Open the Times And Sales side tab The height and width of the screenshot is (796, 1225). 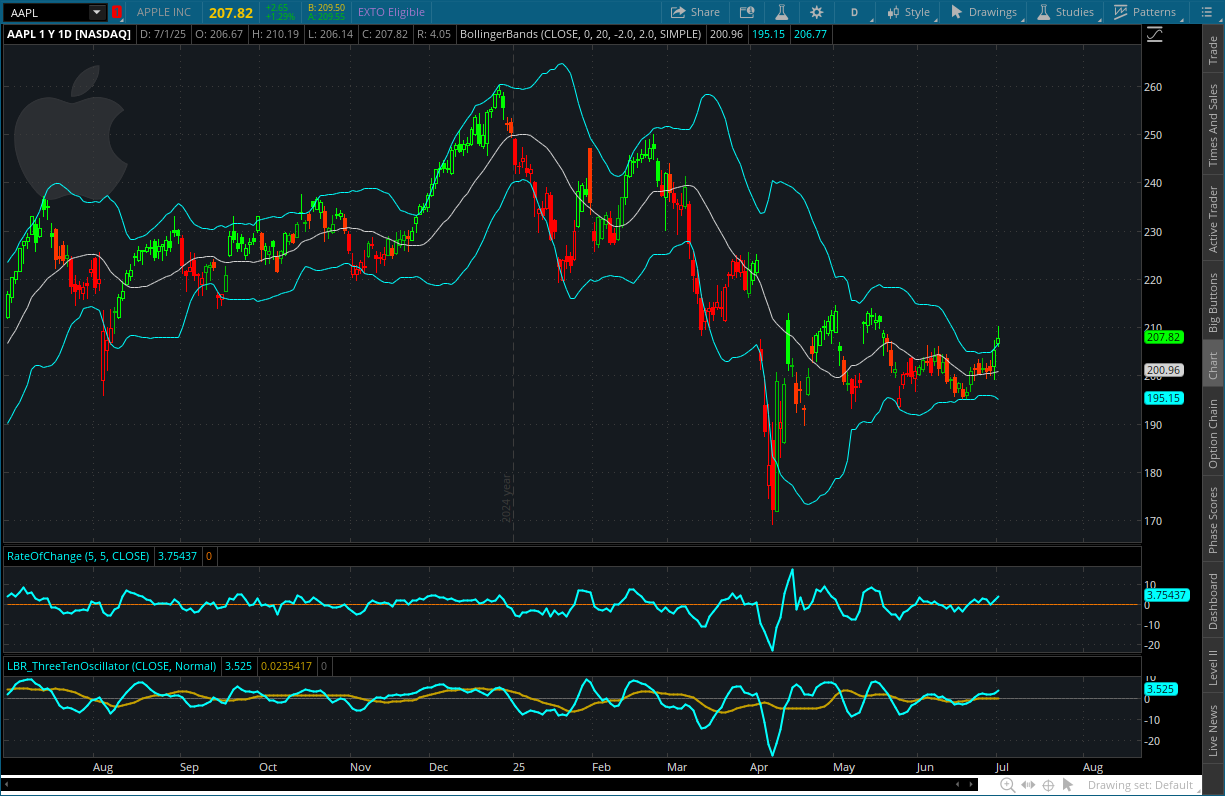[1213, 124]
